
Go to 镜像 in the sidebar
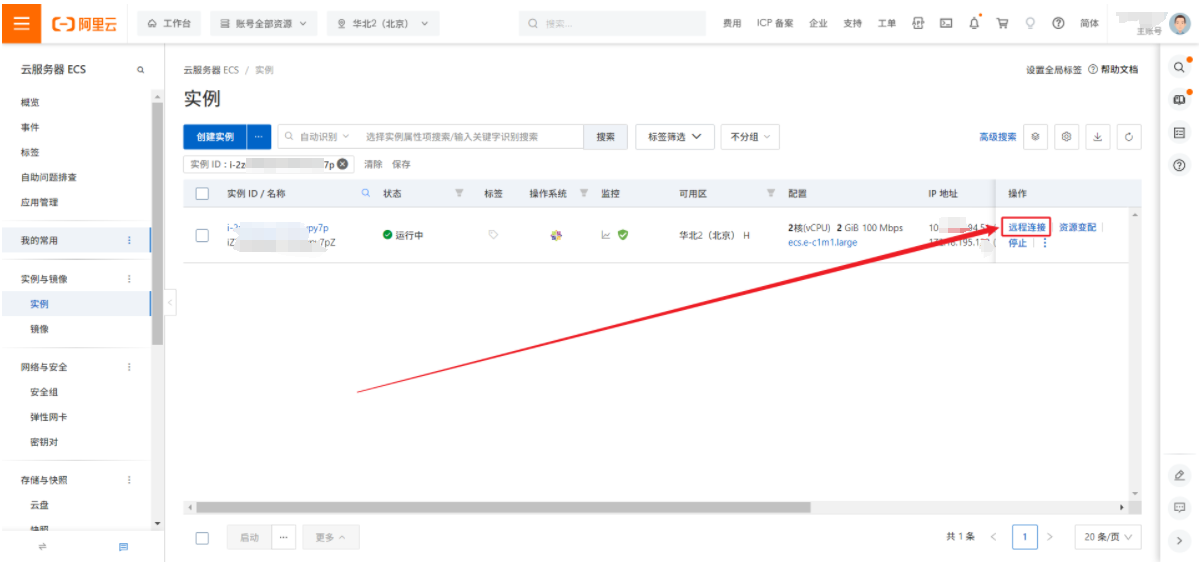click(39, 329)
